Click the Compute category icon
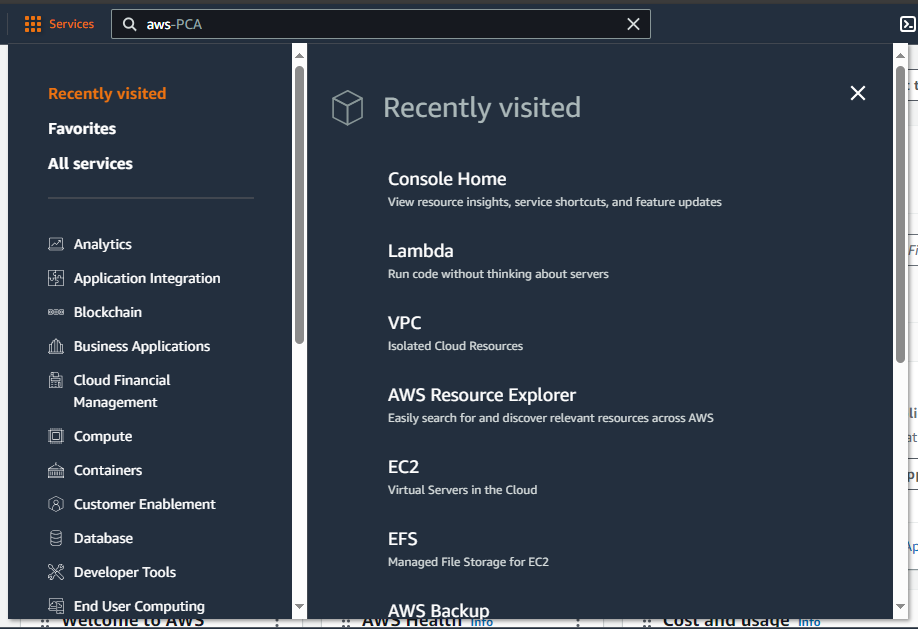 [x=56, y=436]
